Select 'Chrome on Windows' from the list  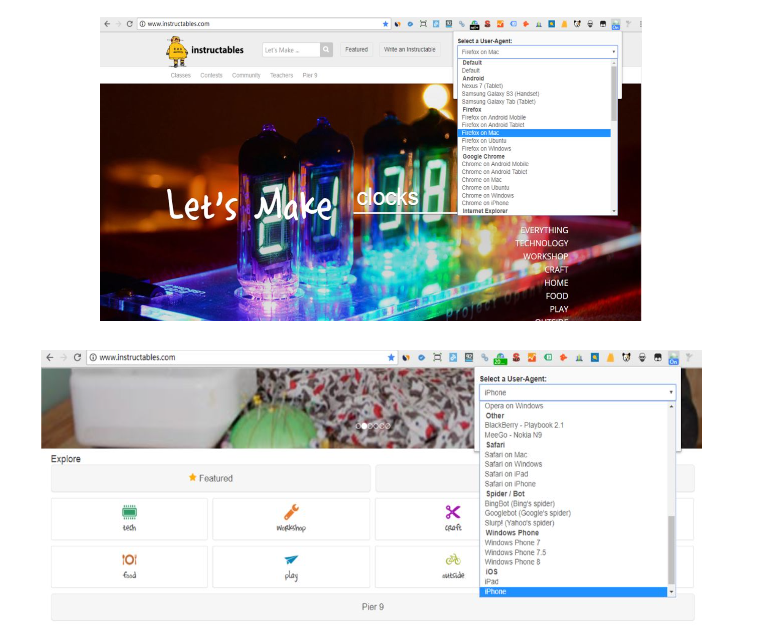pyautogui.click(x=488, y=195)
